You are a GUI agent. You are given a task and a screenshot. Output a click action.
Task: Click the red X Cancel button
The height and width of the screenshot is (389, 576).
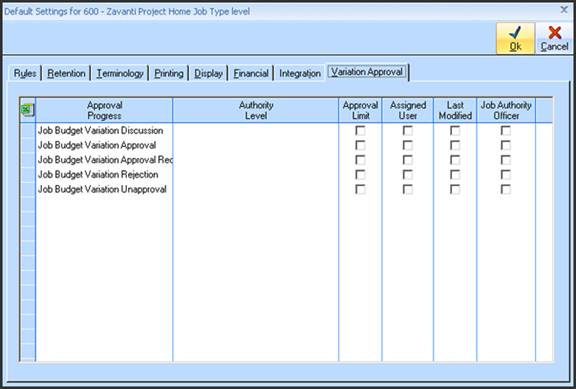(554, 39)
